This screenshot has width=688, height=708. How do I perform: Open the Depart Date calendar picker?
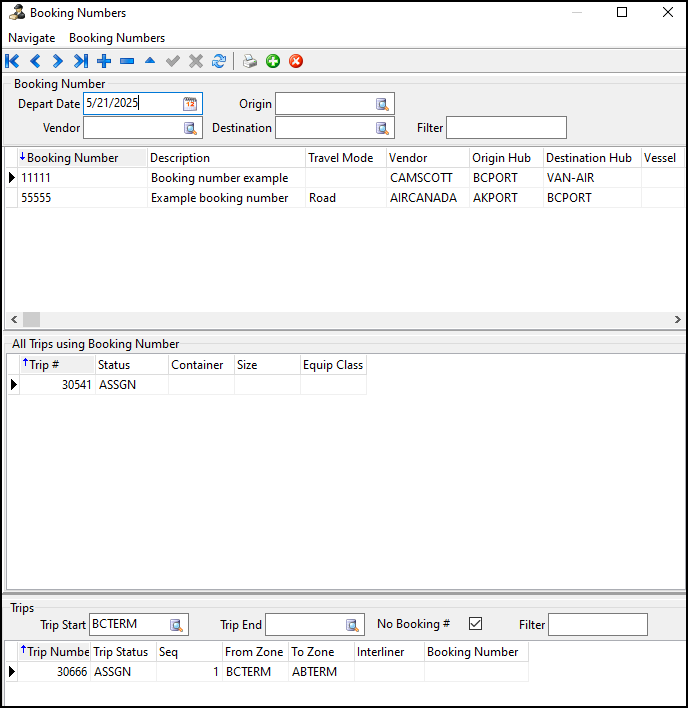190,103
